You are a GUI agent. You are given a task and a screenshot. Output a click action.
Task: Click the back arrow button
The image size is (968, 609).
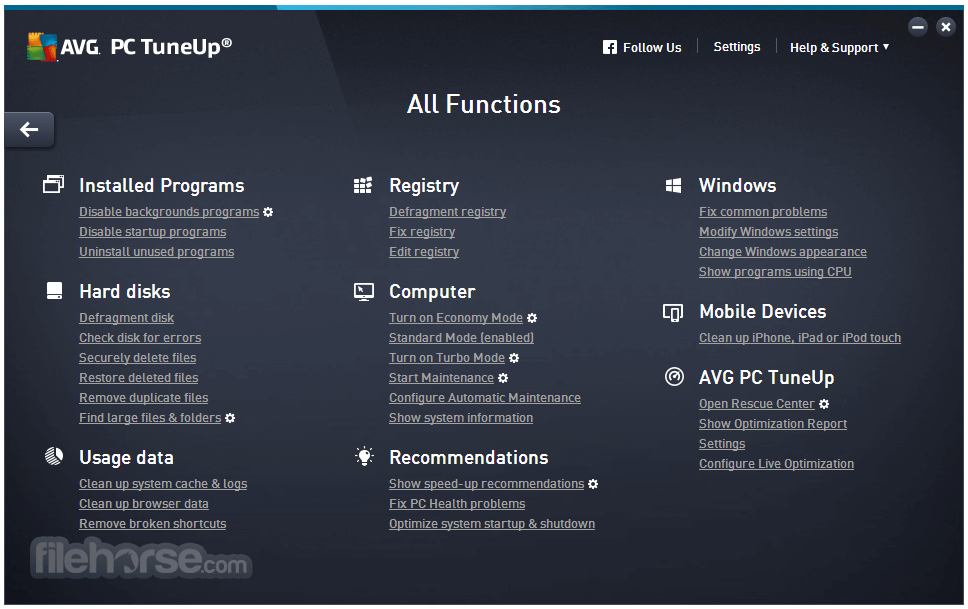29,130
